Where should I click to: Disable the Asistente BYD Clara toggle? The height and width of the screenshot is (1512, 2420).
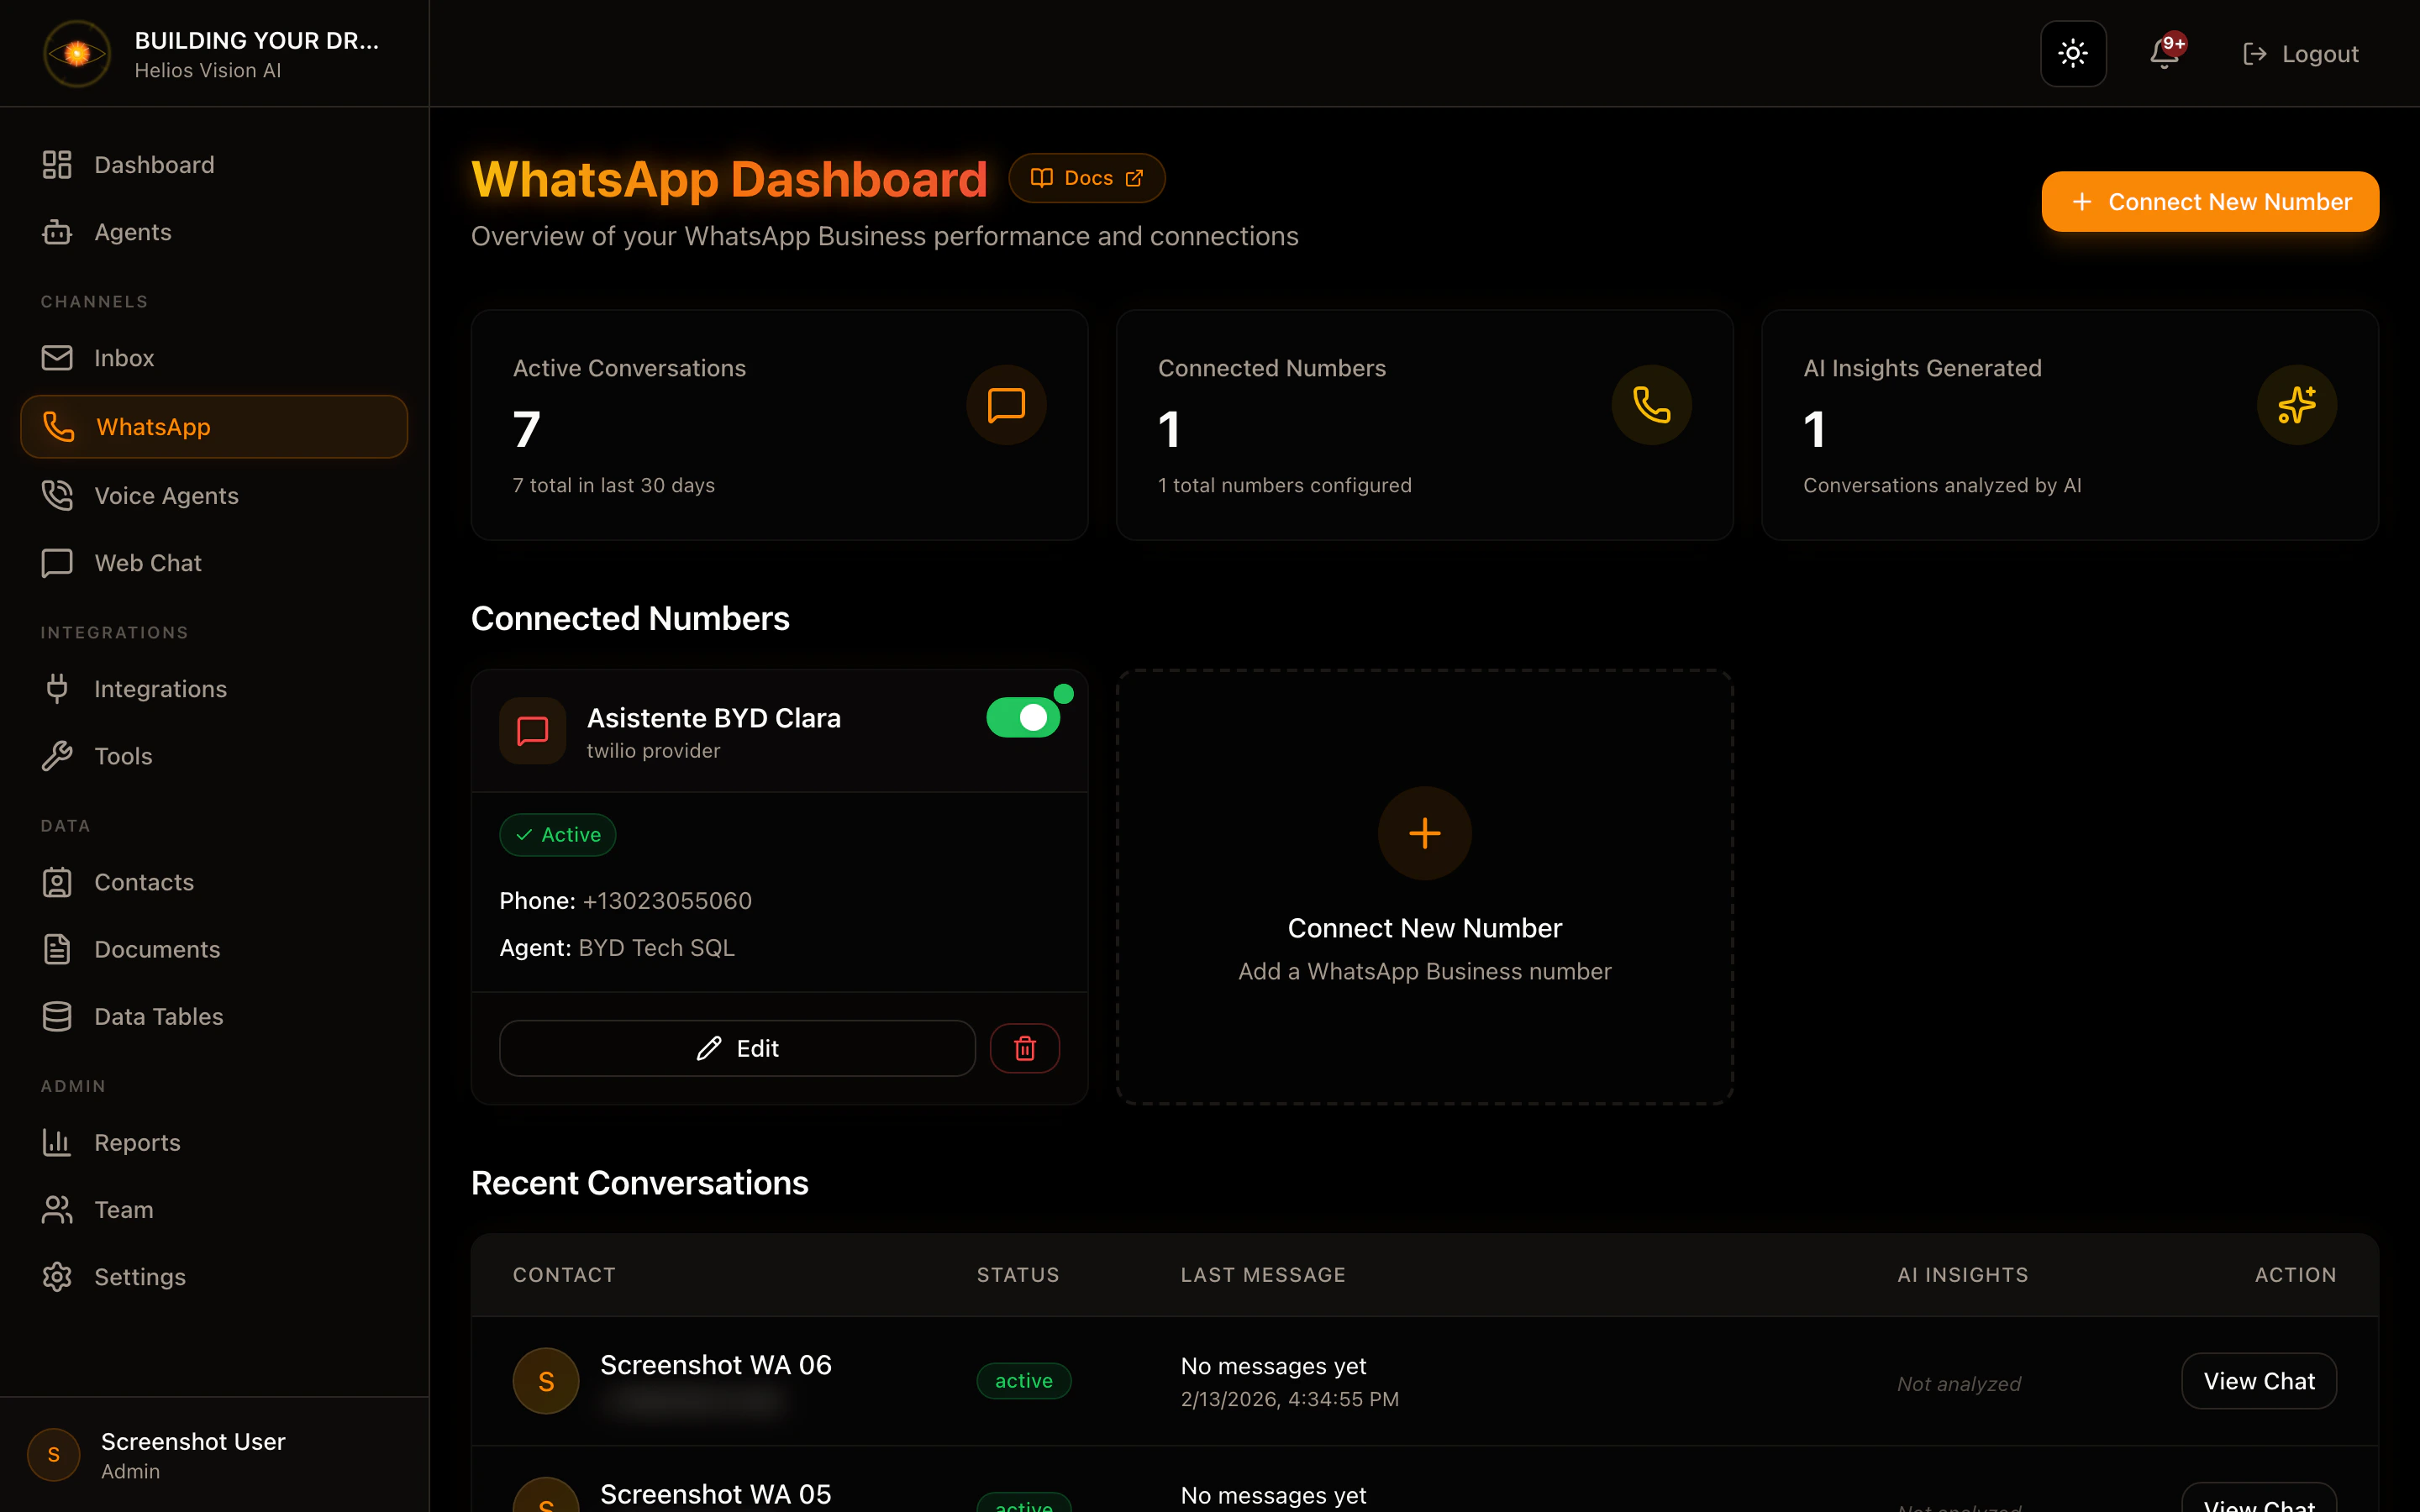(1023, 718)
